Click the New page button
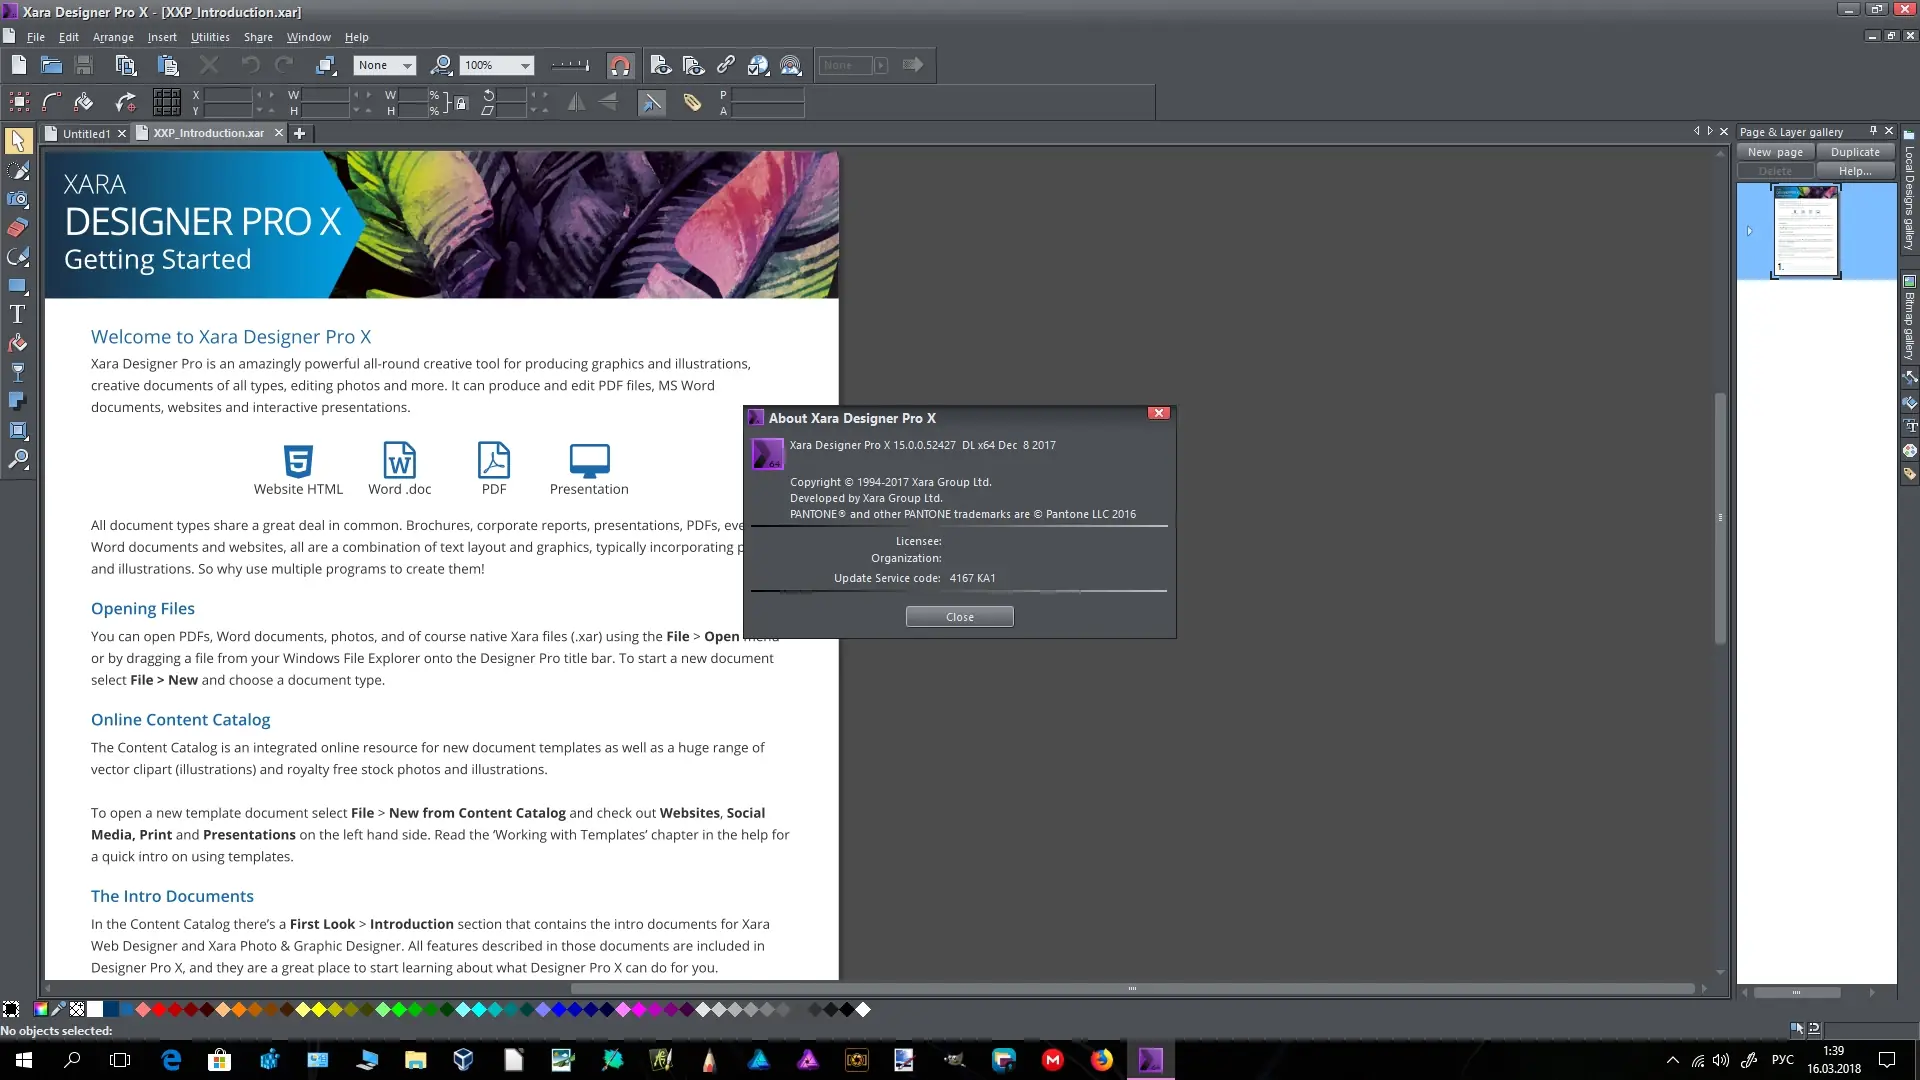 (1775, 152)
